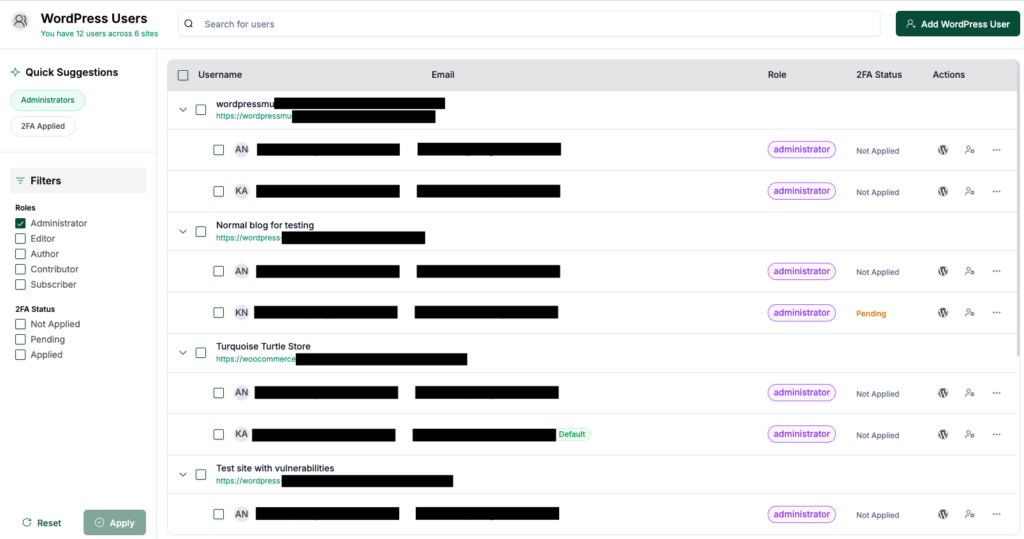This screenshot has height=539, width=1024.
Task: Open more options for AN in wordpressmu site
Action: (x=997, y=150)
